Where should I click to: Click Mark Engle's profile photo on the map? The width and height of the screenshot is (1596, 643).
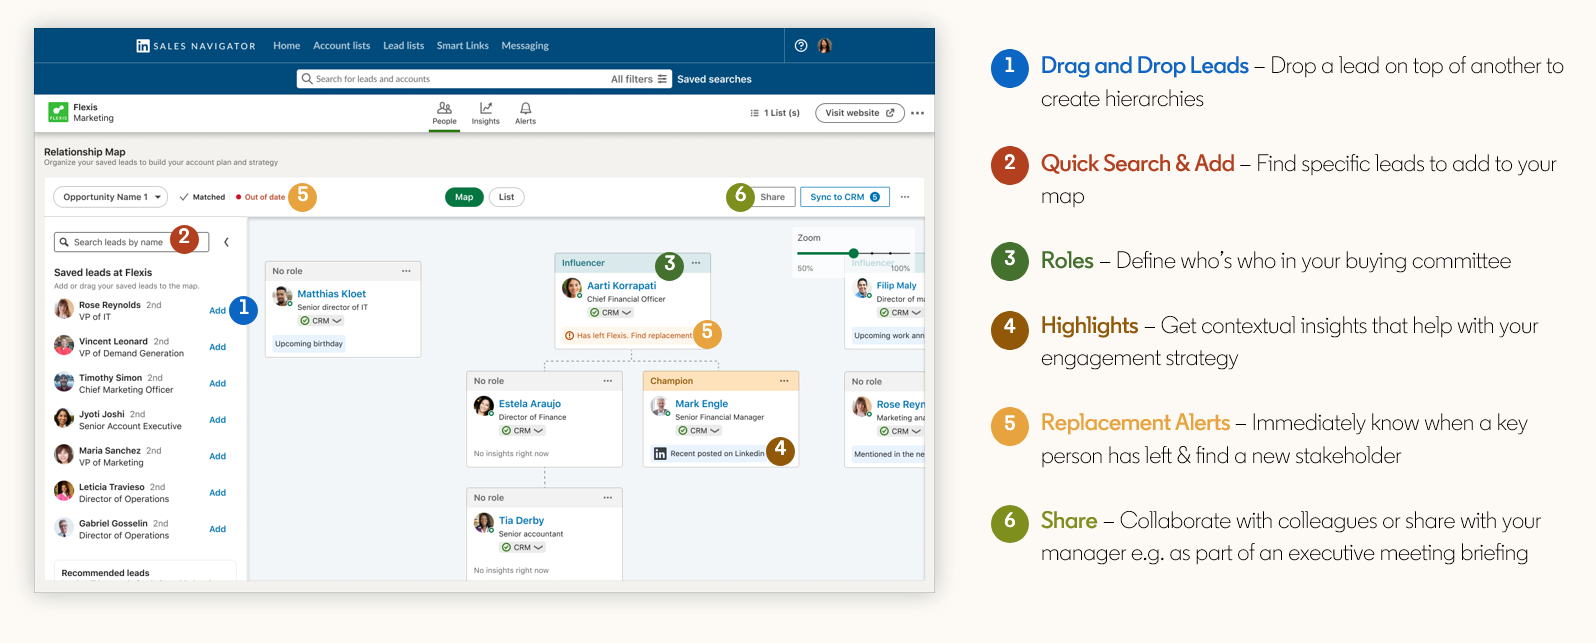[x=660, y=406]
